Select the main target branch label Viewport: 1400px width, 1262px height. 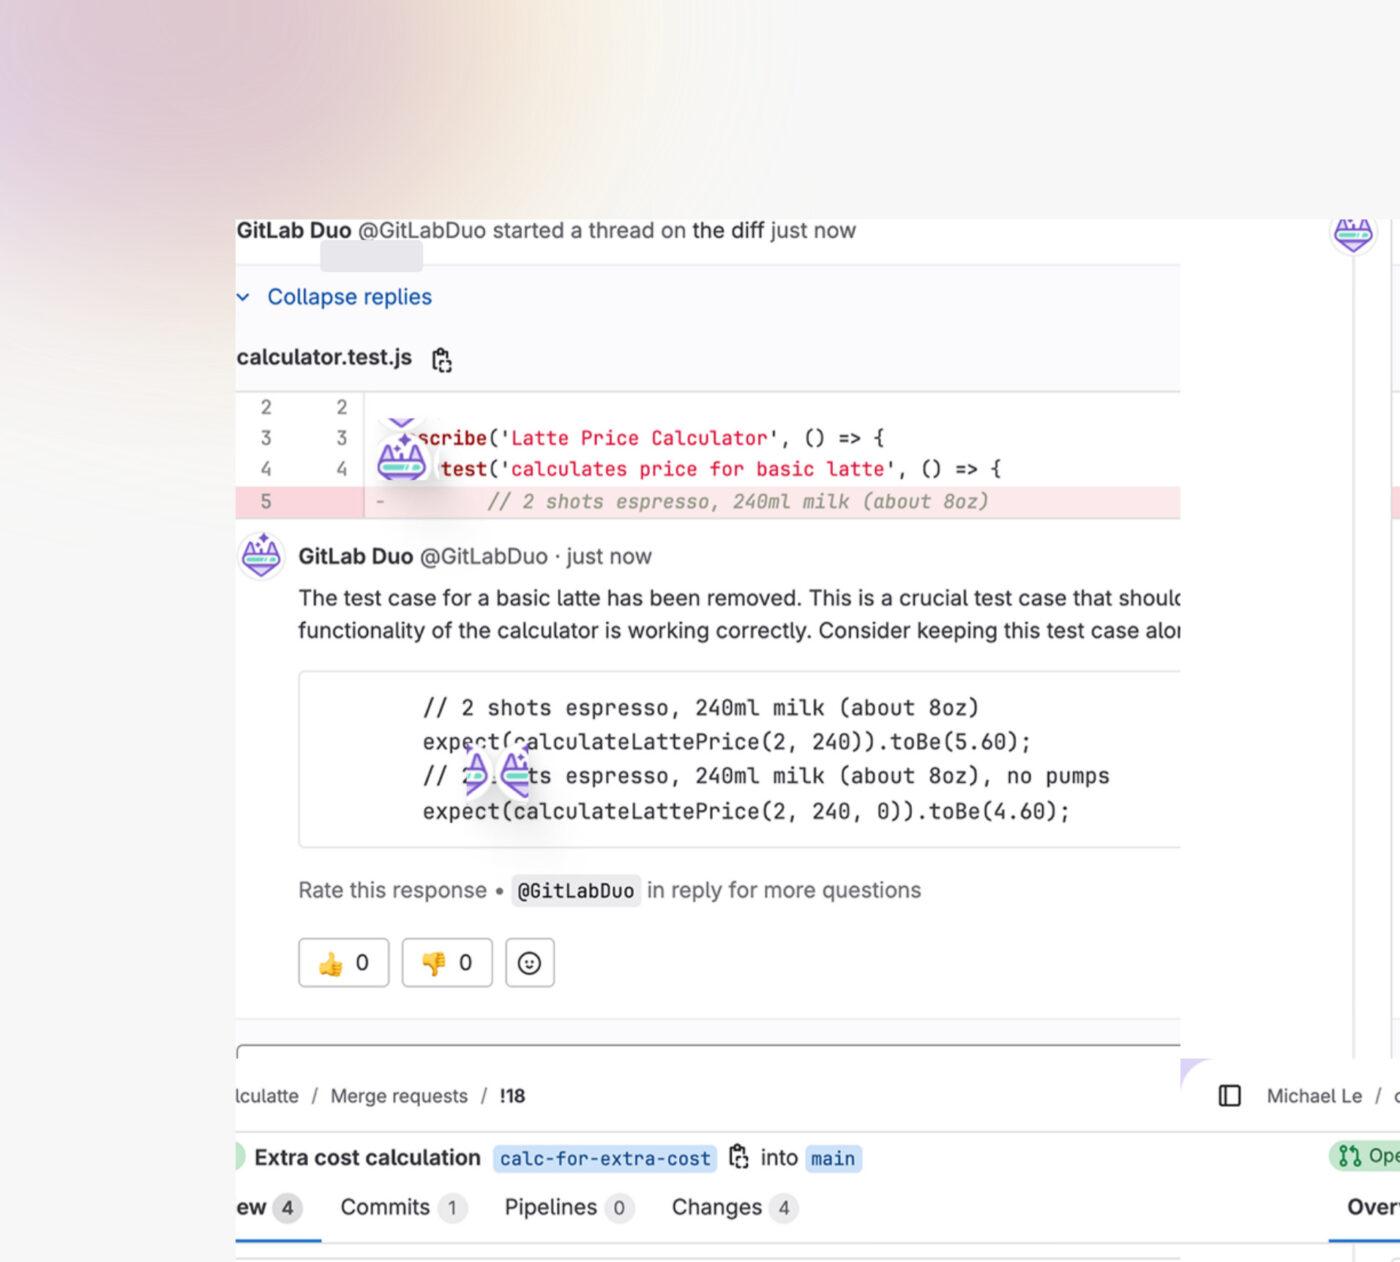834,1157
